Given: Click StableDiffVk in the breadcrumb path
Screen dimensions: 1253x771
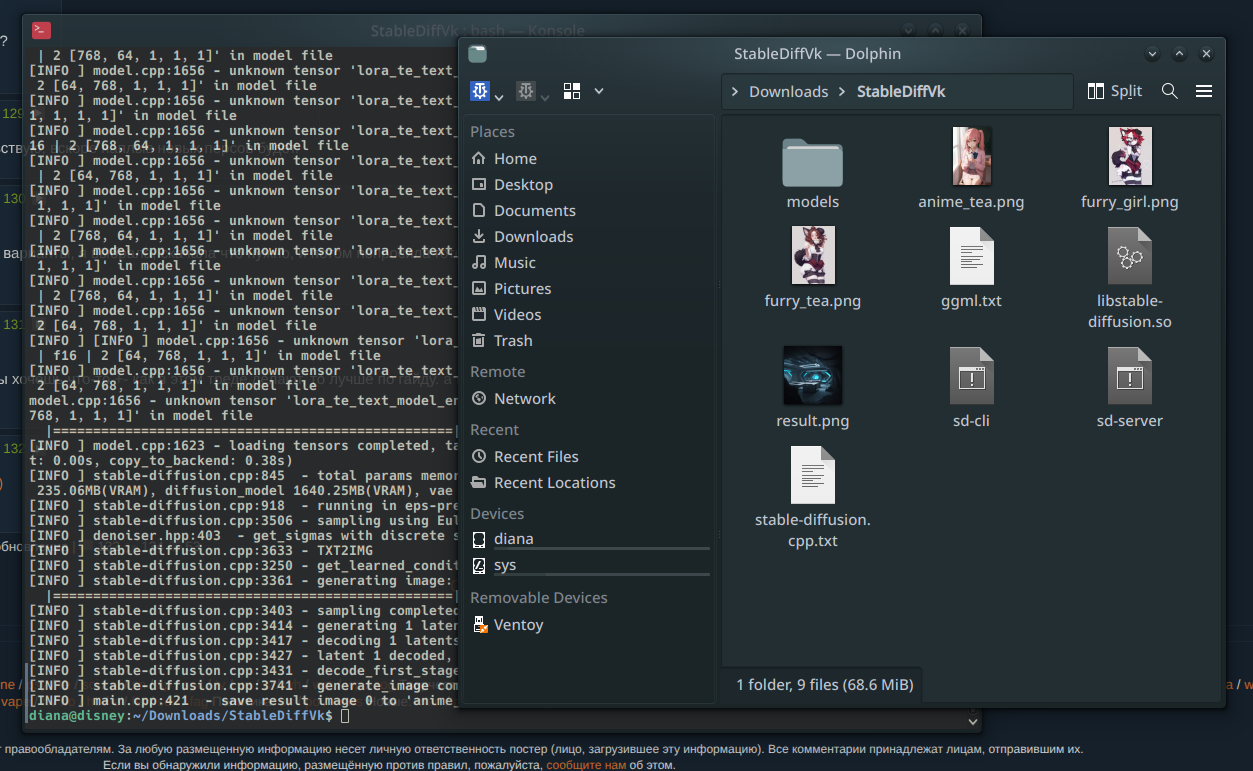Looking at the screenshot, I should (x=900, y=92).
